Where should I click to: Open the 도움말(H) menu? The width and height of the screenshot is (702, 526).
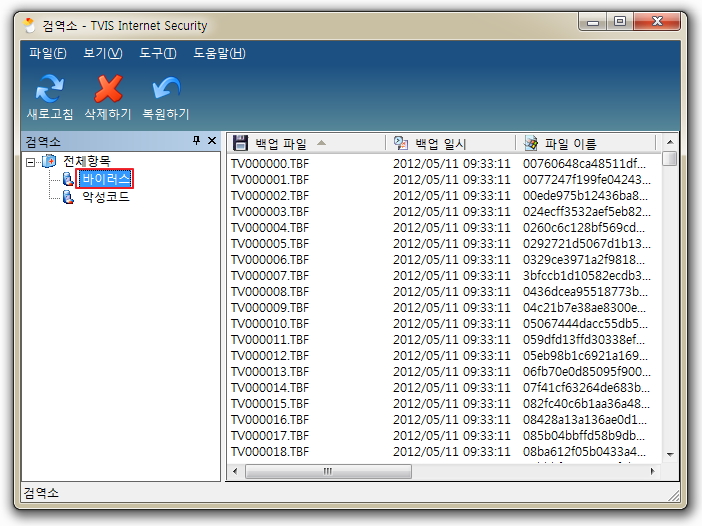click(x=219, y=53)
